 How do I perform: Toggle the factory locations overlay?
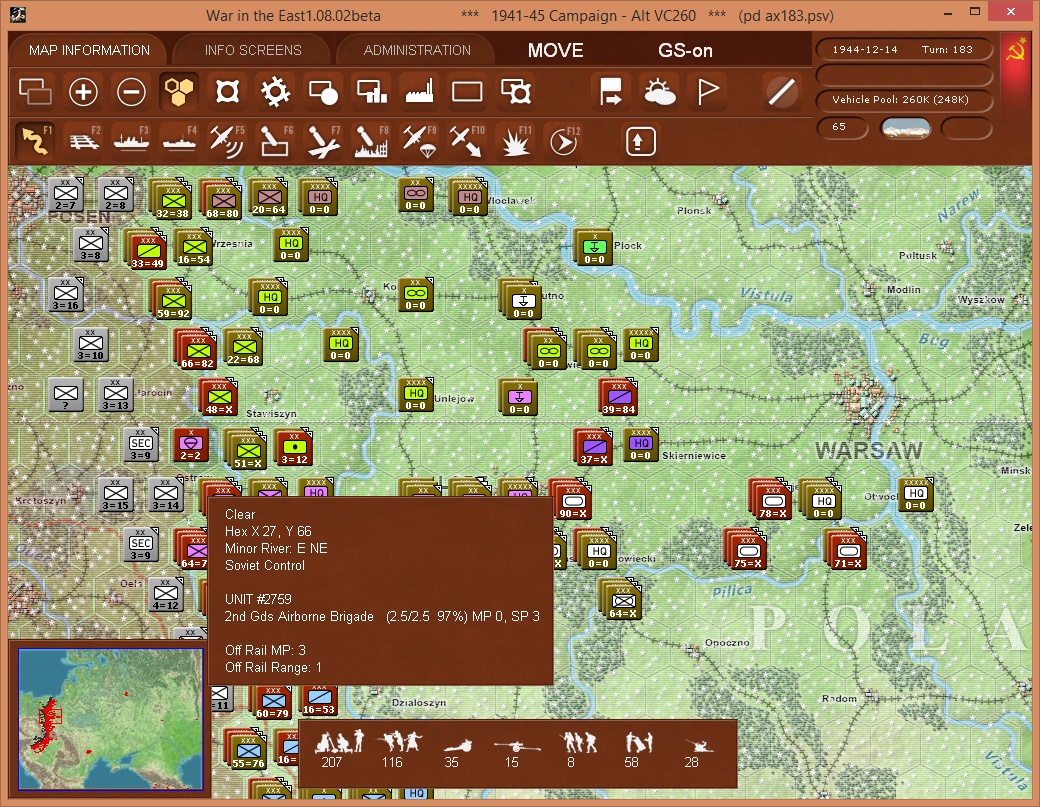pyautogui.click(x=419, y=92)
